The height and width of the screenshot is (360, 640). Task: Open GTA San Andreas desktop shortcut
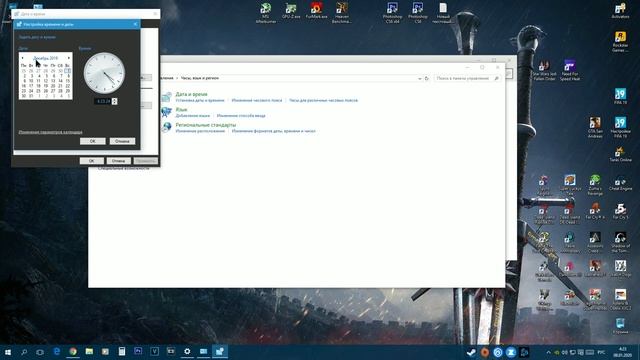click(x=595, y=127)
